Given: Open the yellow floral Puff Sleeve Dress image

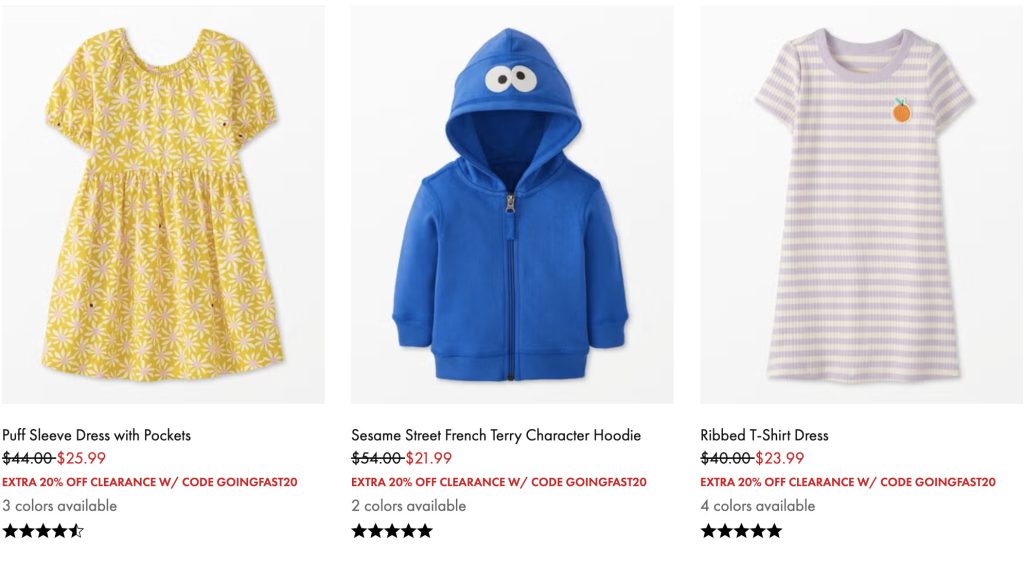Looking at the screenshot, I should 163,205.
